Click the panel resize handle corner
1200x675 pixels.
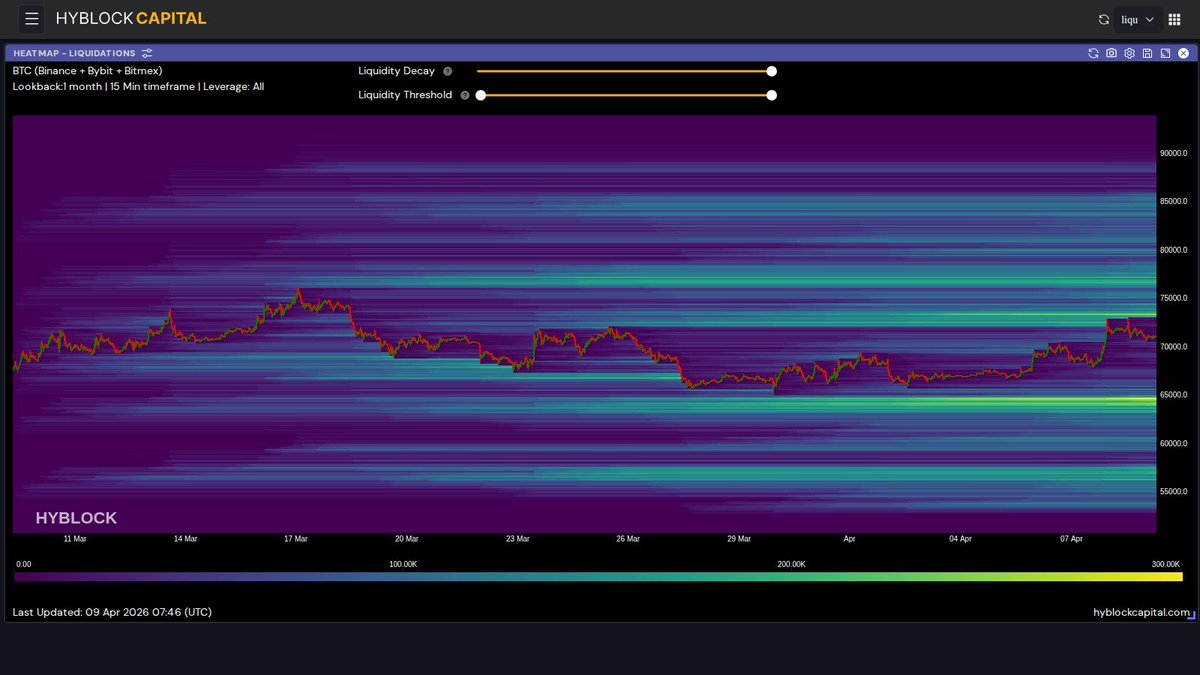point(1190,617)
